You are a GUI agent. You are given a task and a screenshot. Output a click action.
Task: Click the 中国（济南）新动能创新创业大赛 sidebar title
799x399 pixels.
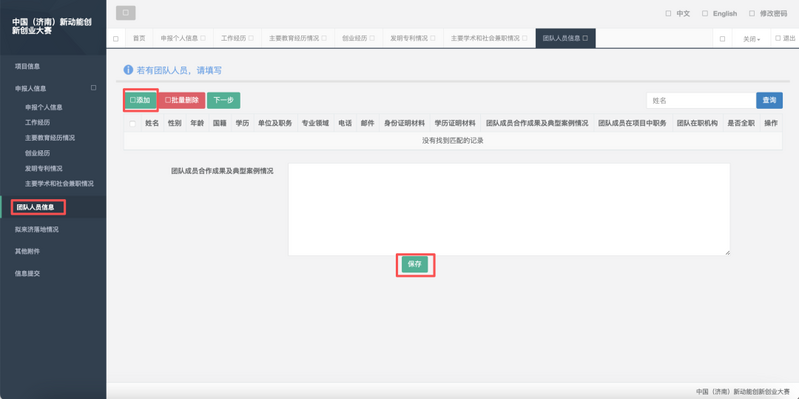point(51,26)
